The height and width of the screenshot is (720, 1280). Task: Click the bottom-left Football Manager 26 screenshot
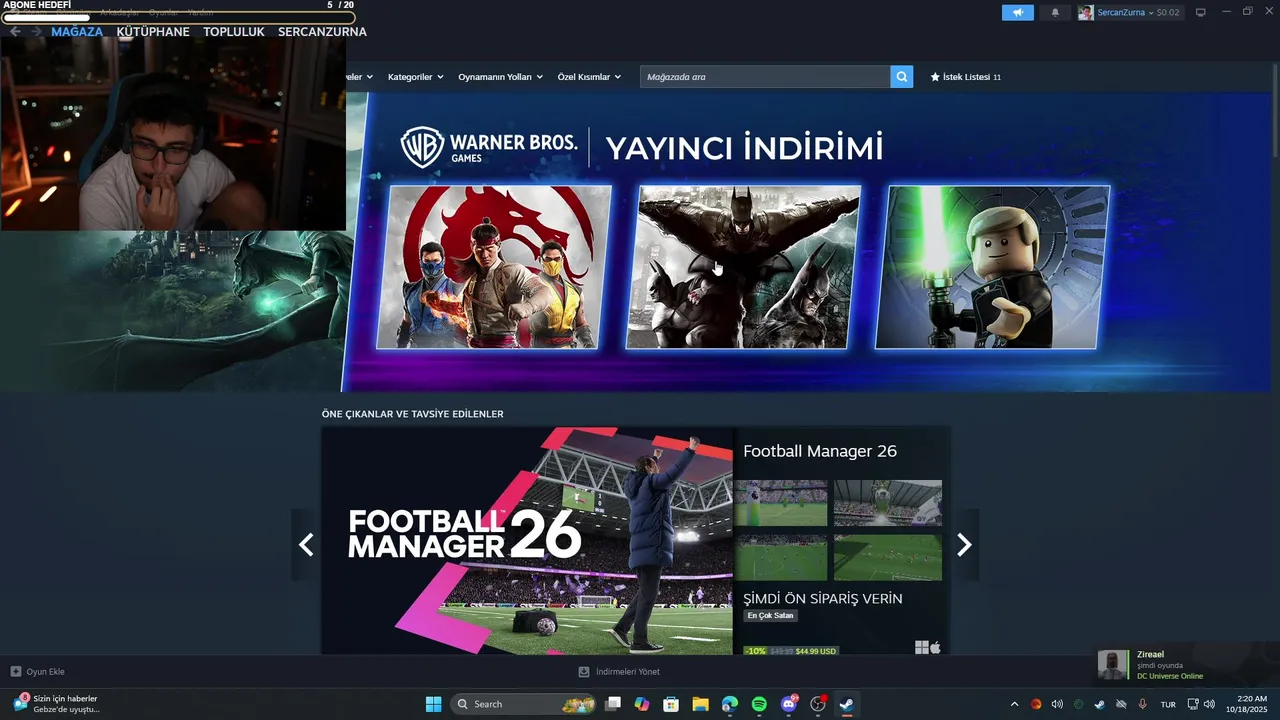pyautogui.click(x=781, y=557)
